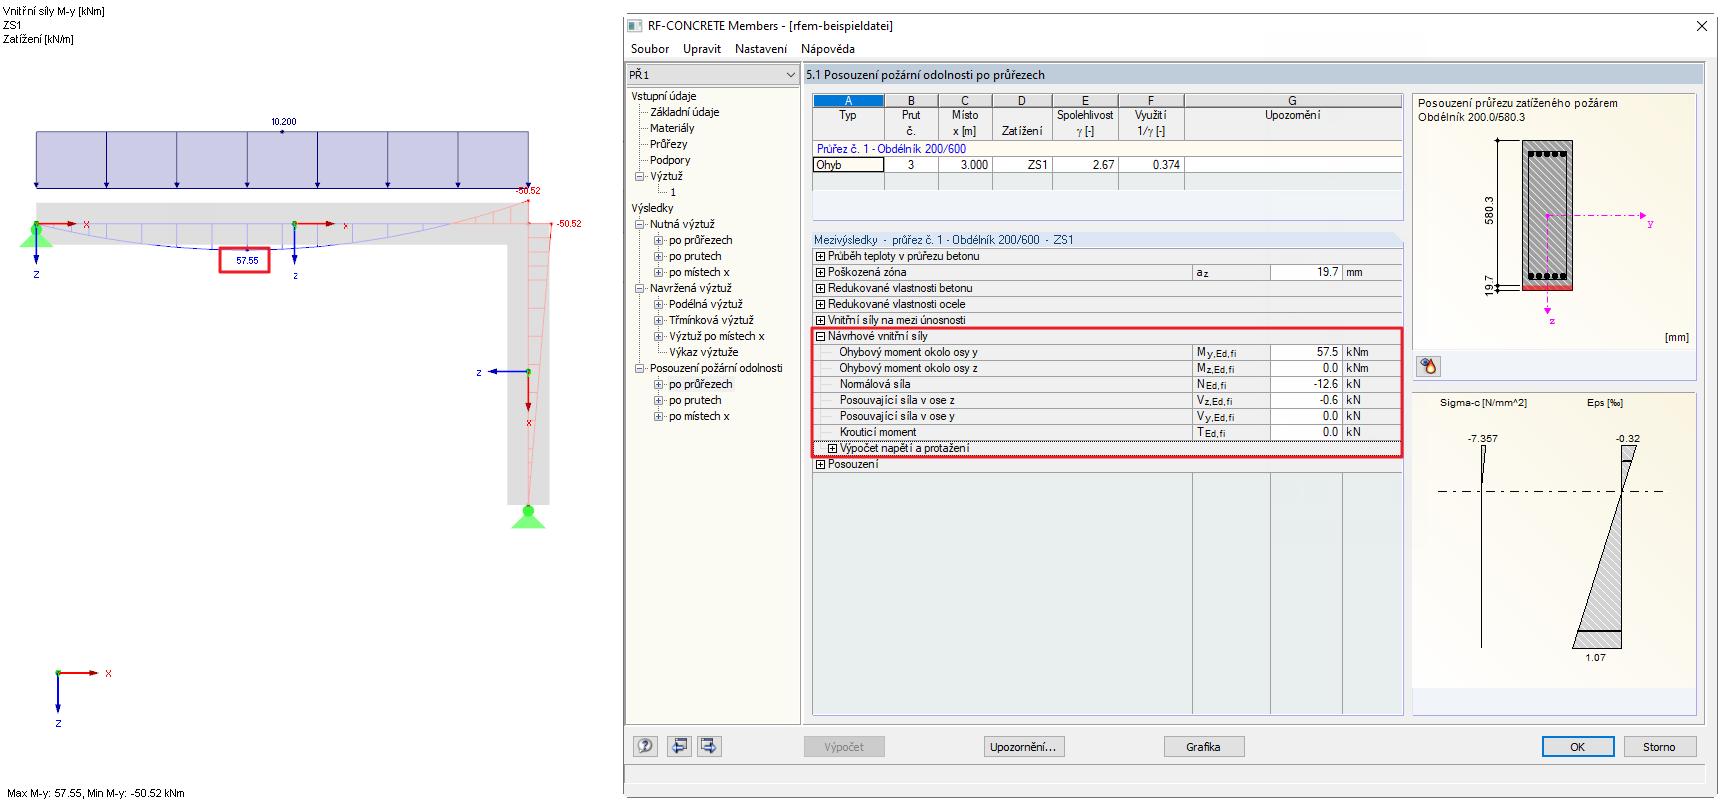Click the -0.6 kN shear force value
Image resolution: width=1727 pixels, height=806 pixels.
1307,400
